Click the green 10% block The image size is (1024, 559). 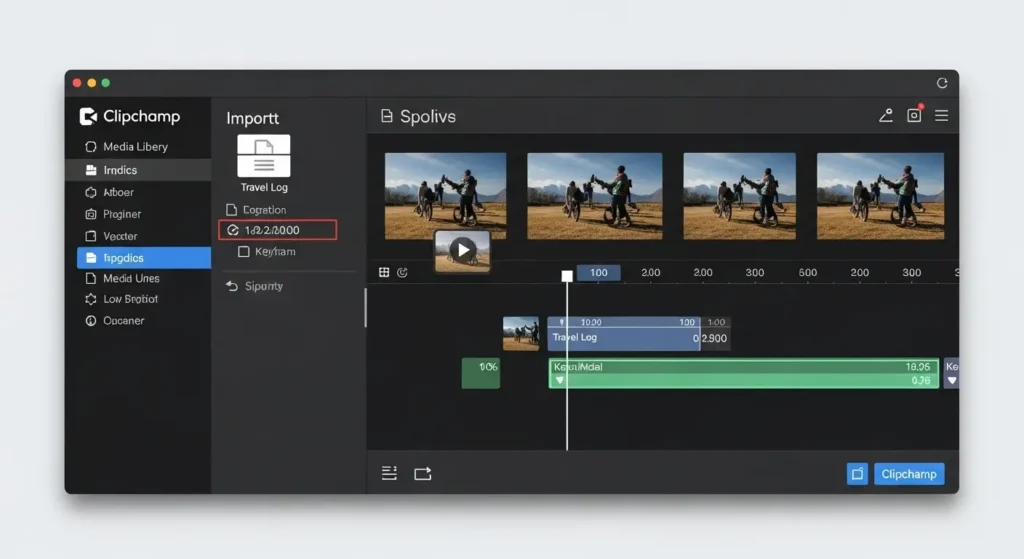(x=481, y=374)
